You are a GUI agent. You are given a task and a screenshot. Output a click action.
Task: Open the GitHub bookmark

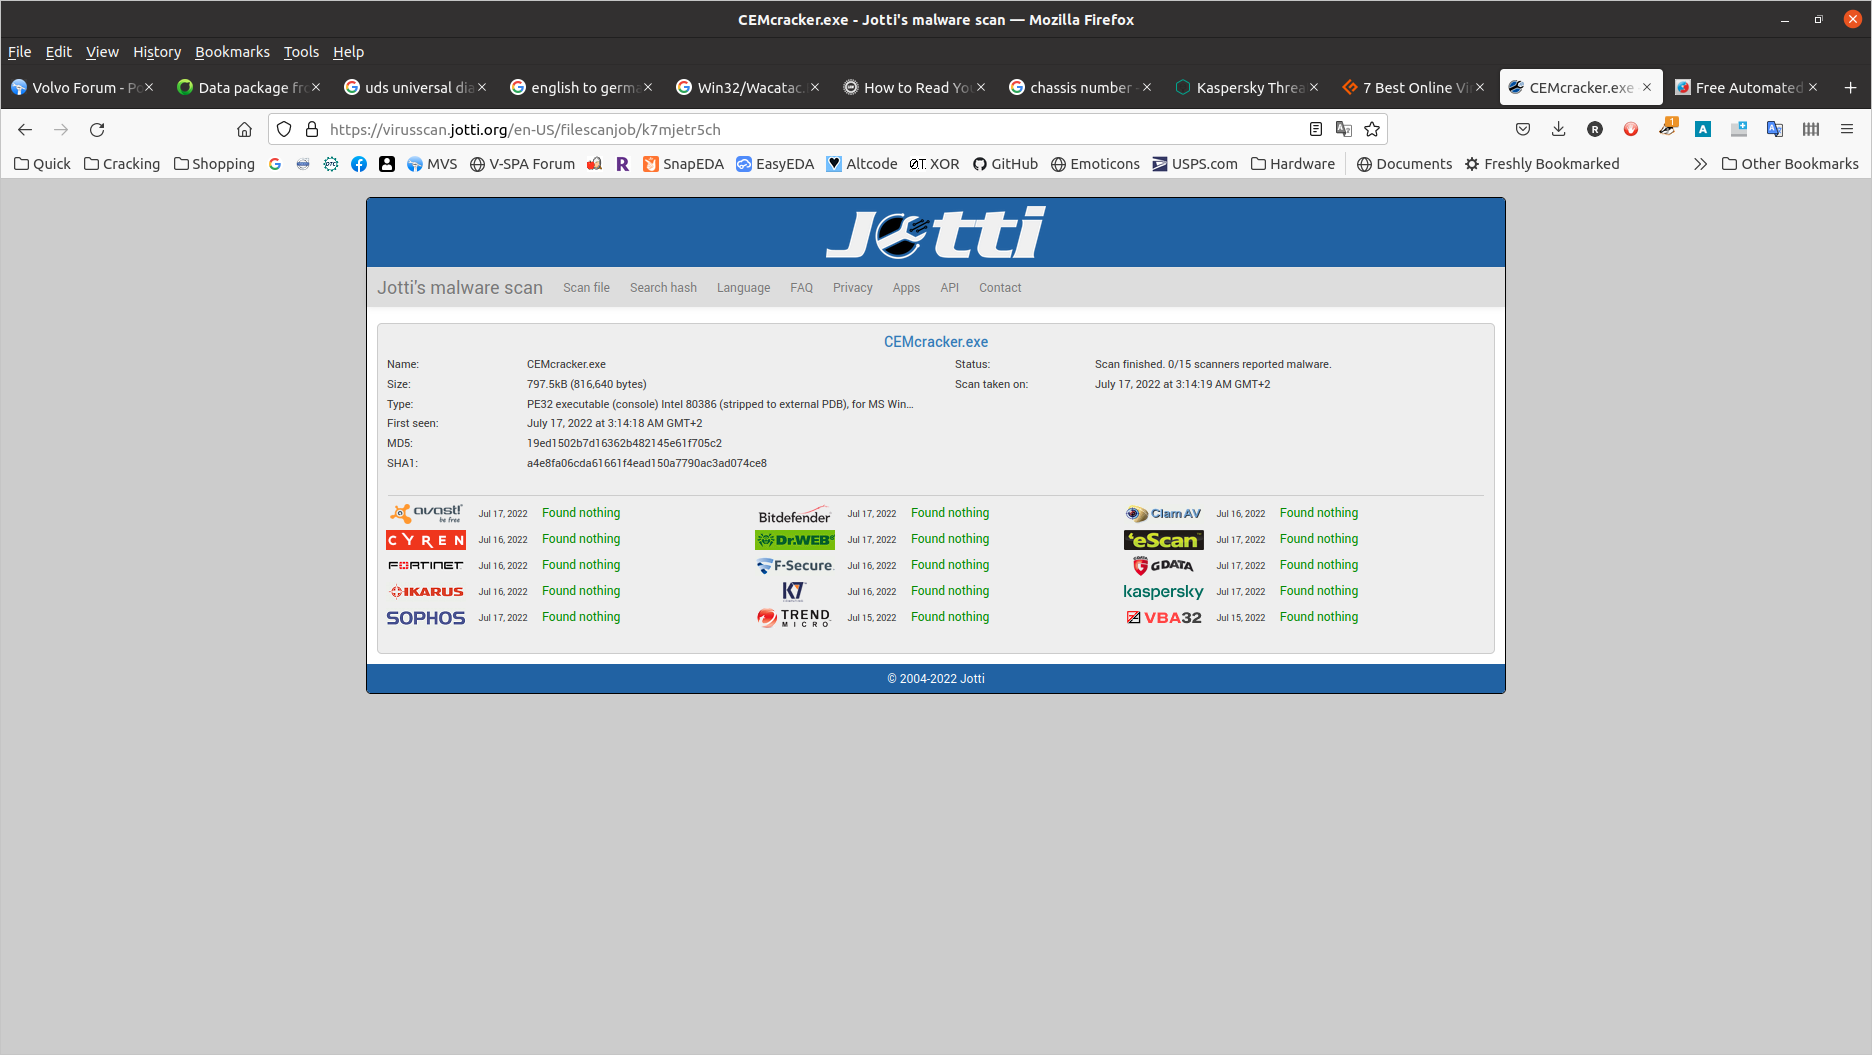1005,163
